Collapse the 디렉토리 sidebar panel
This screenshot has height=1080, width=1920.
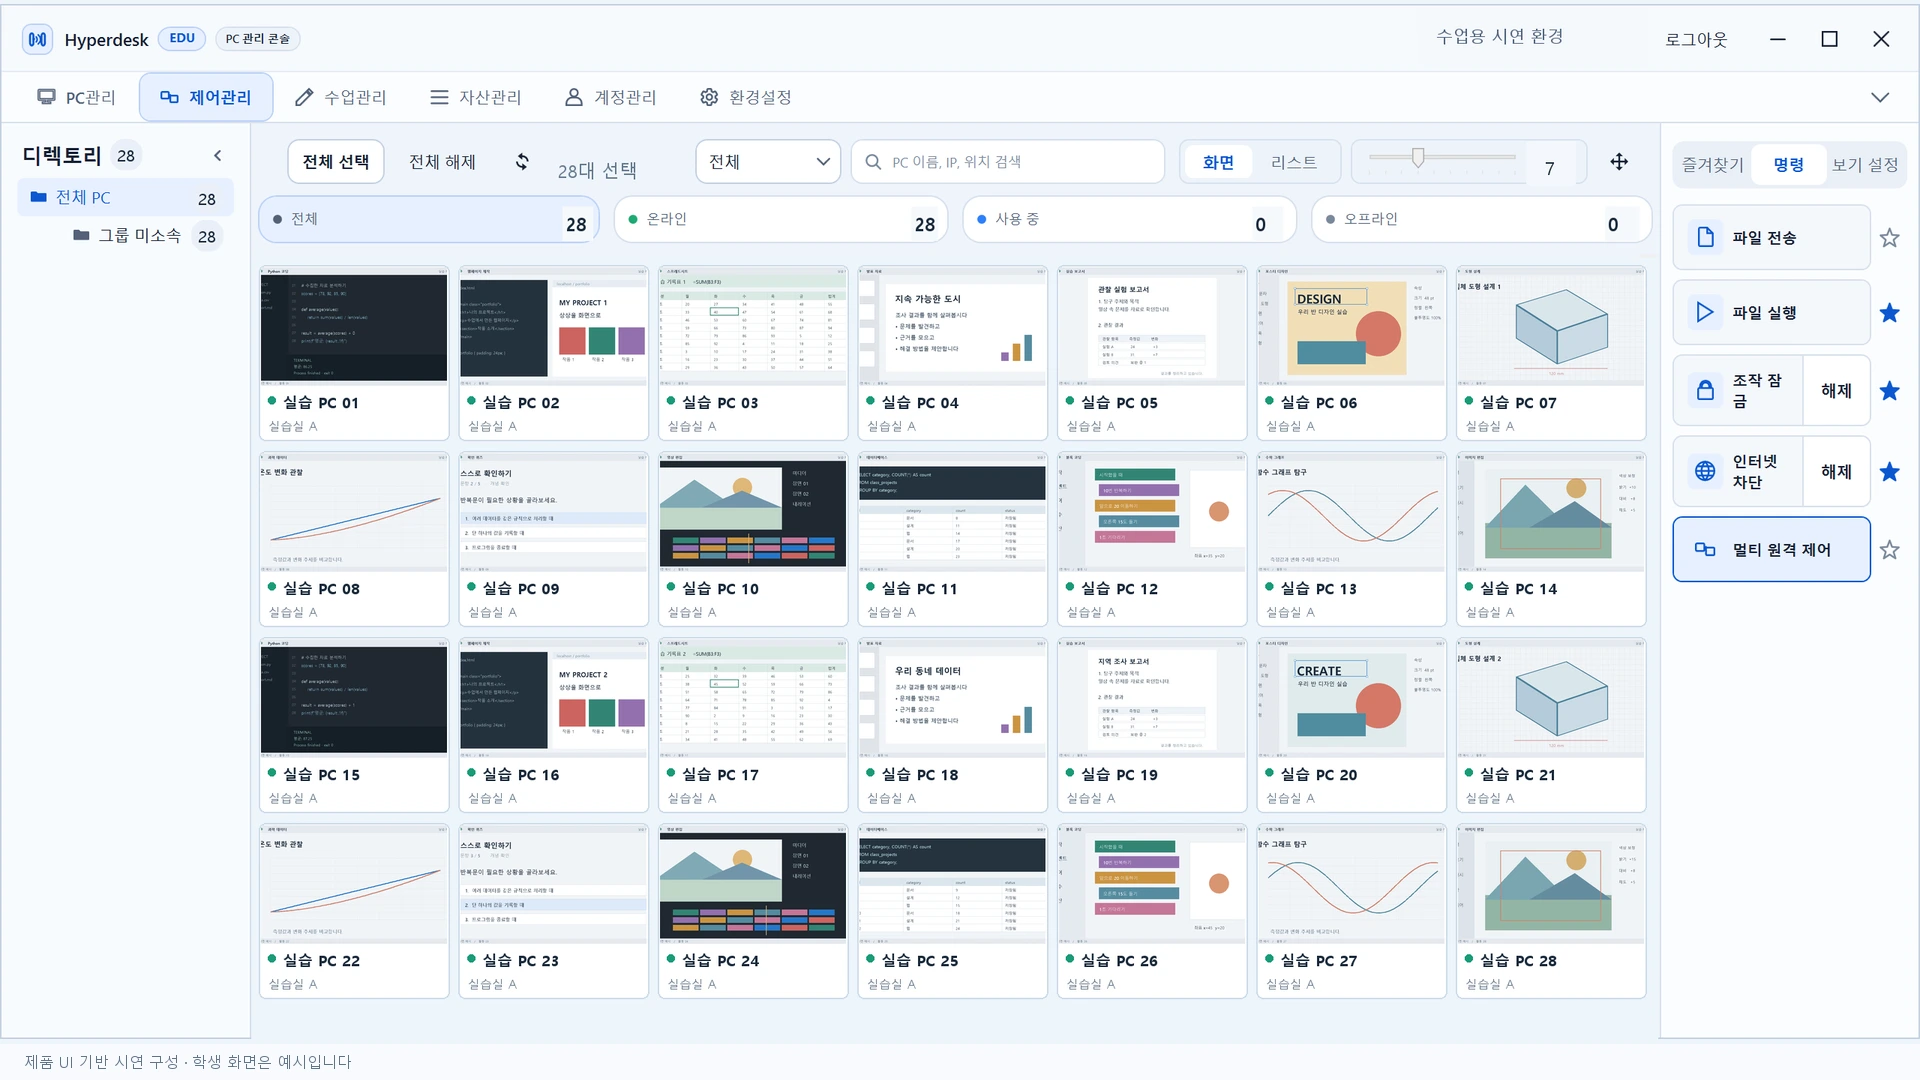(218, 156)
